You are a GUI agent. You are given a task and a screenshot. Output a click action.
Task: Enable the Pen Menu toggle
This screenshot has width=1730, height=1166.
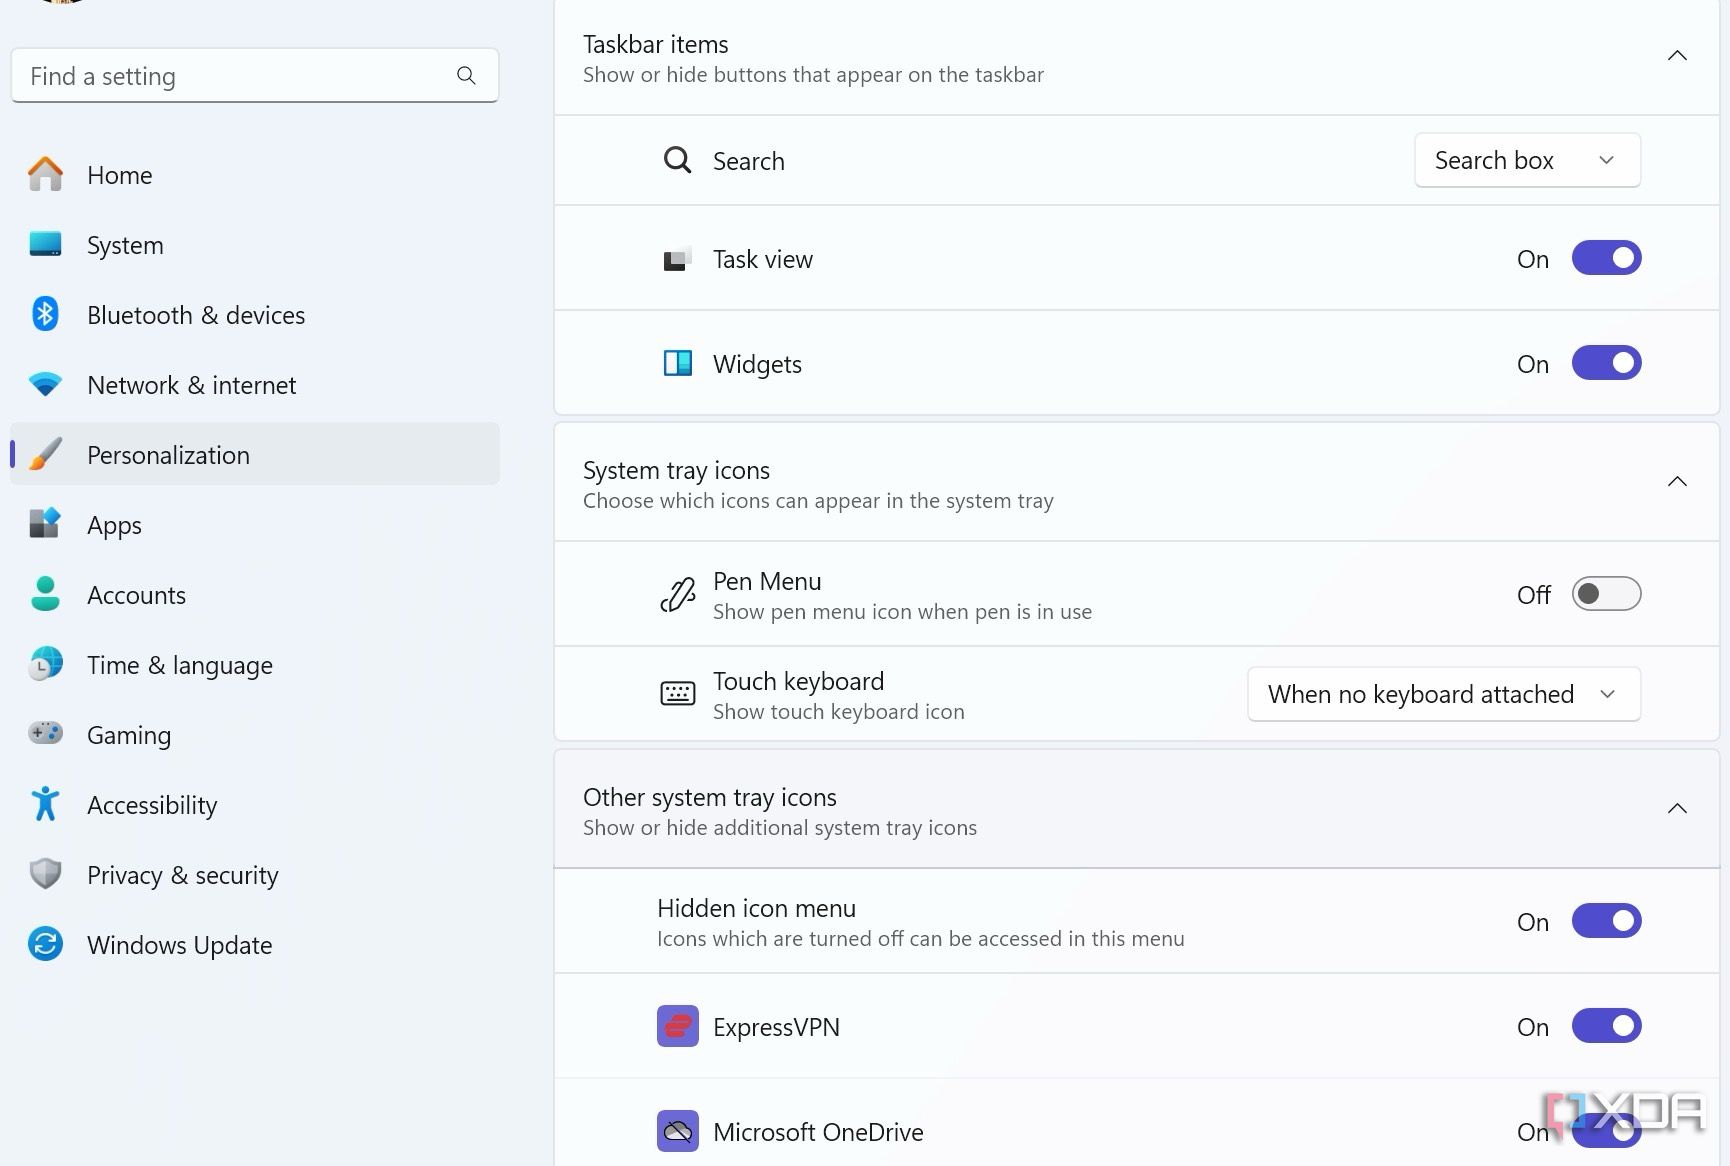(x=1606, y=594)
